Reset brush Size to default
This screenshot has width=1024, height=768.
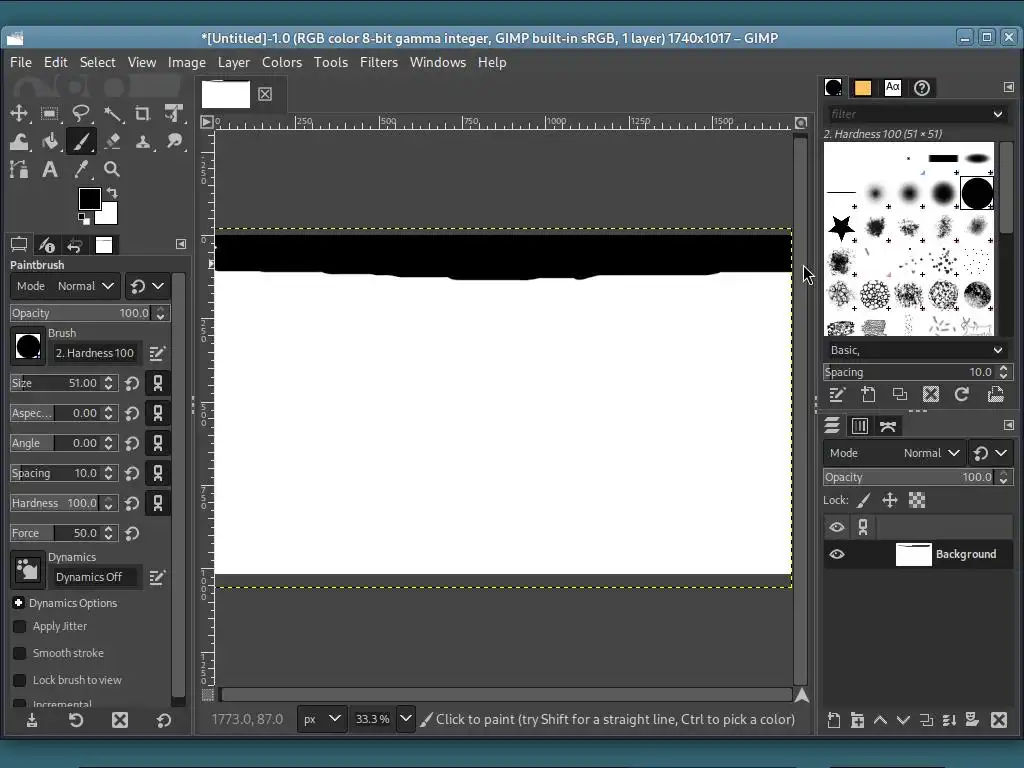132,383
